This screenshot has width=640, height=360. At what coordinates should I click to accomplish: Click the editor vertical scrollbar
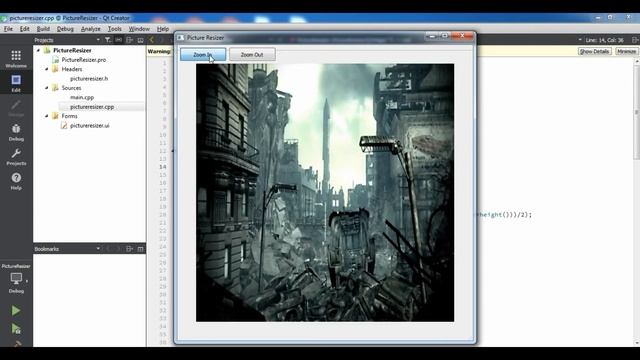[x=636, y=201]
